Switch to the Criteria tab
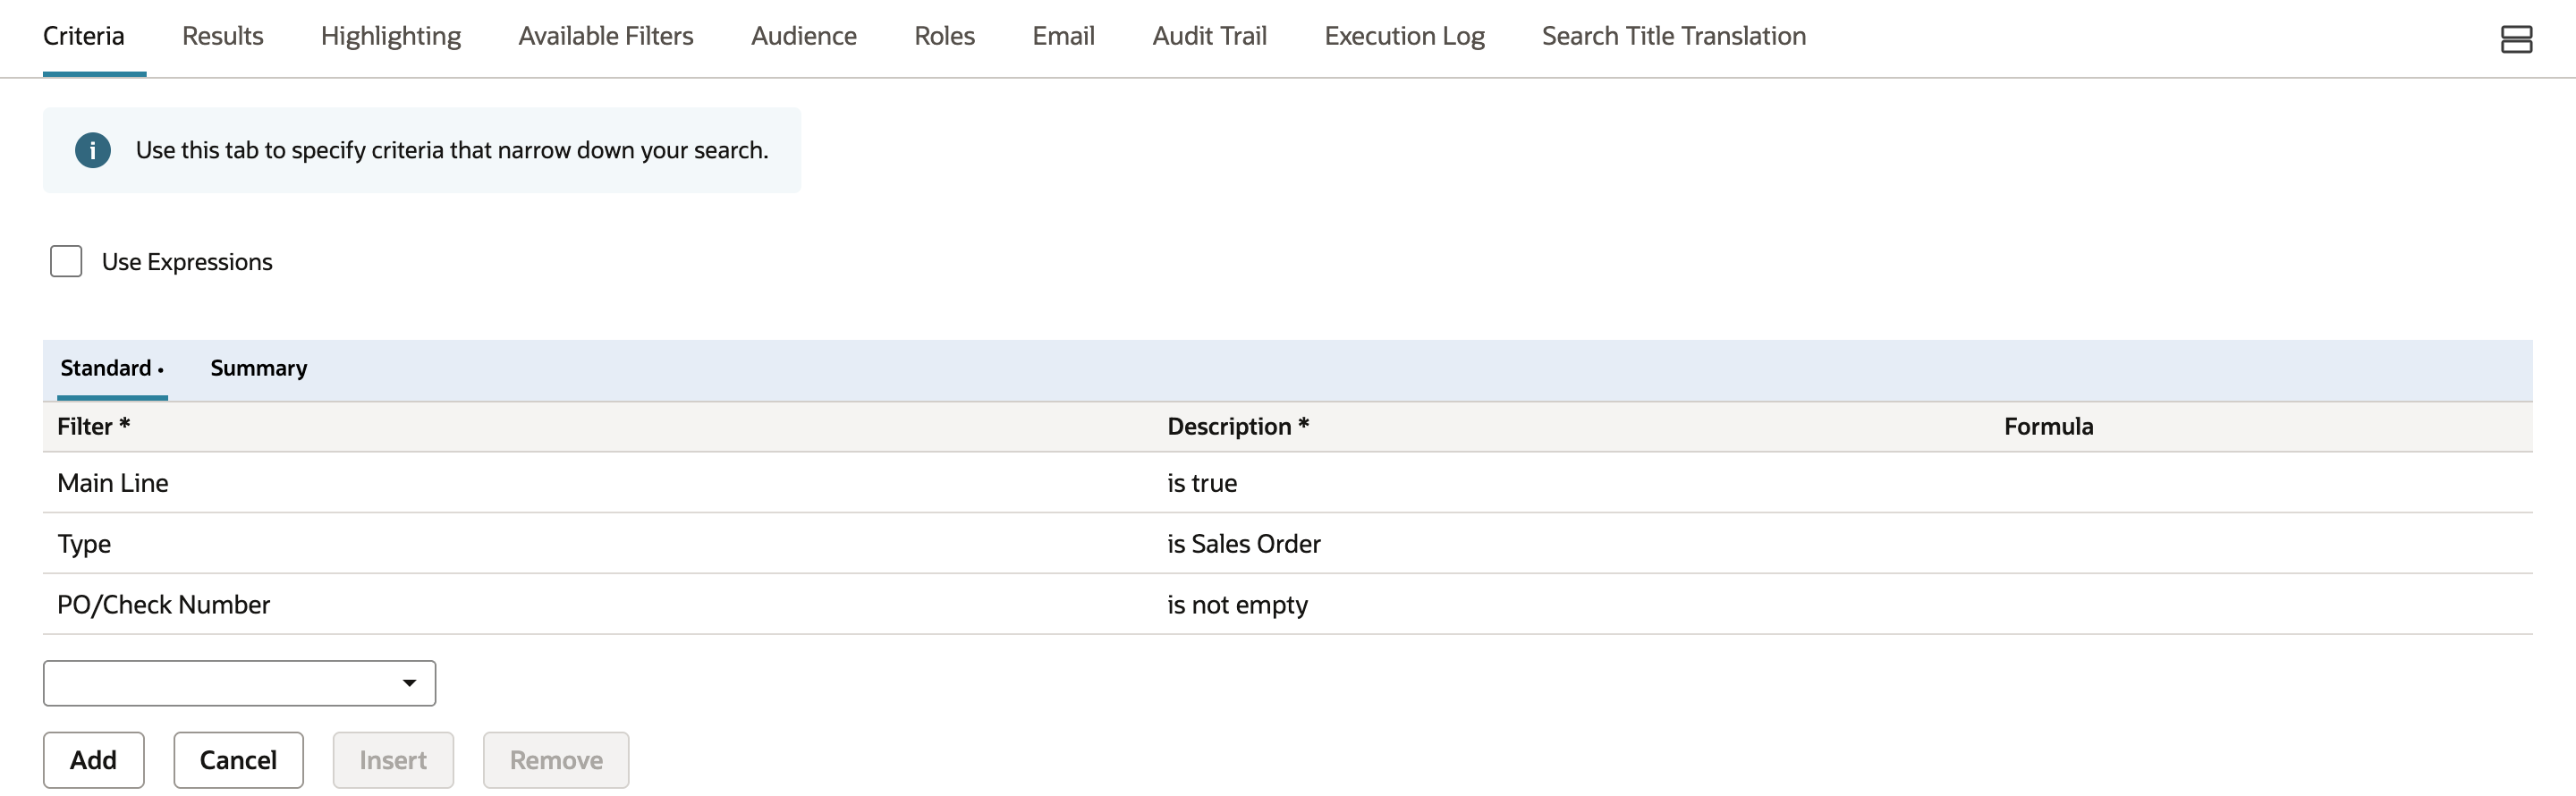Screen dimensions: 2576x796 coord(84,36)
